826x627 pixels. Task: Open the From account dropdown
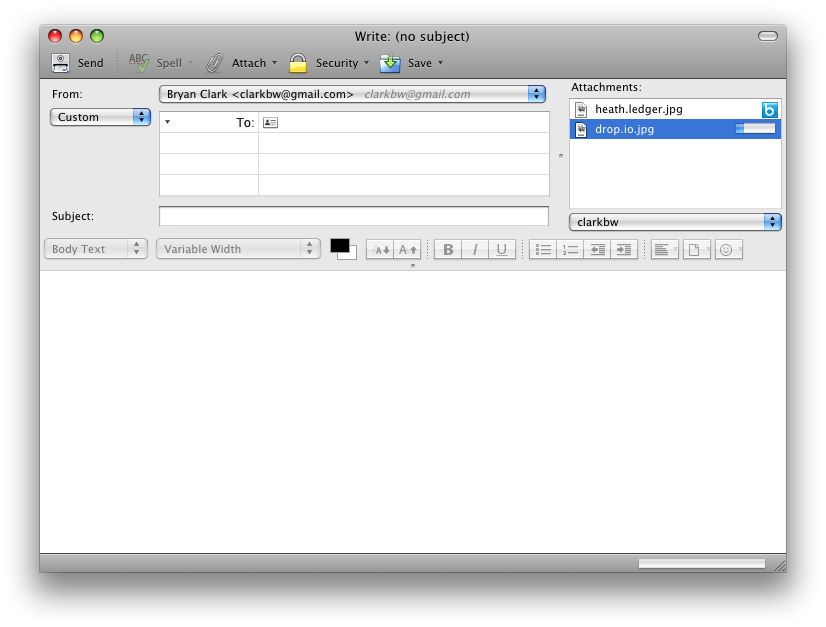352,94
